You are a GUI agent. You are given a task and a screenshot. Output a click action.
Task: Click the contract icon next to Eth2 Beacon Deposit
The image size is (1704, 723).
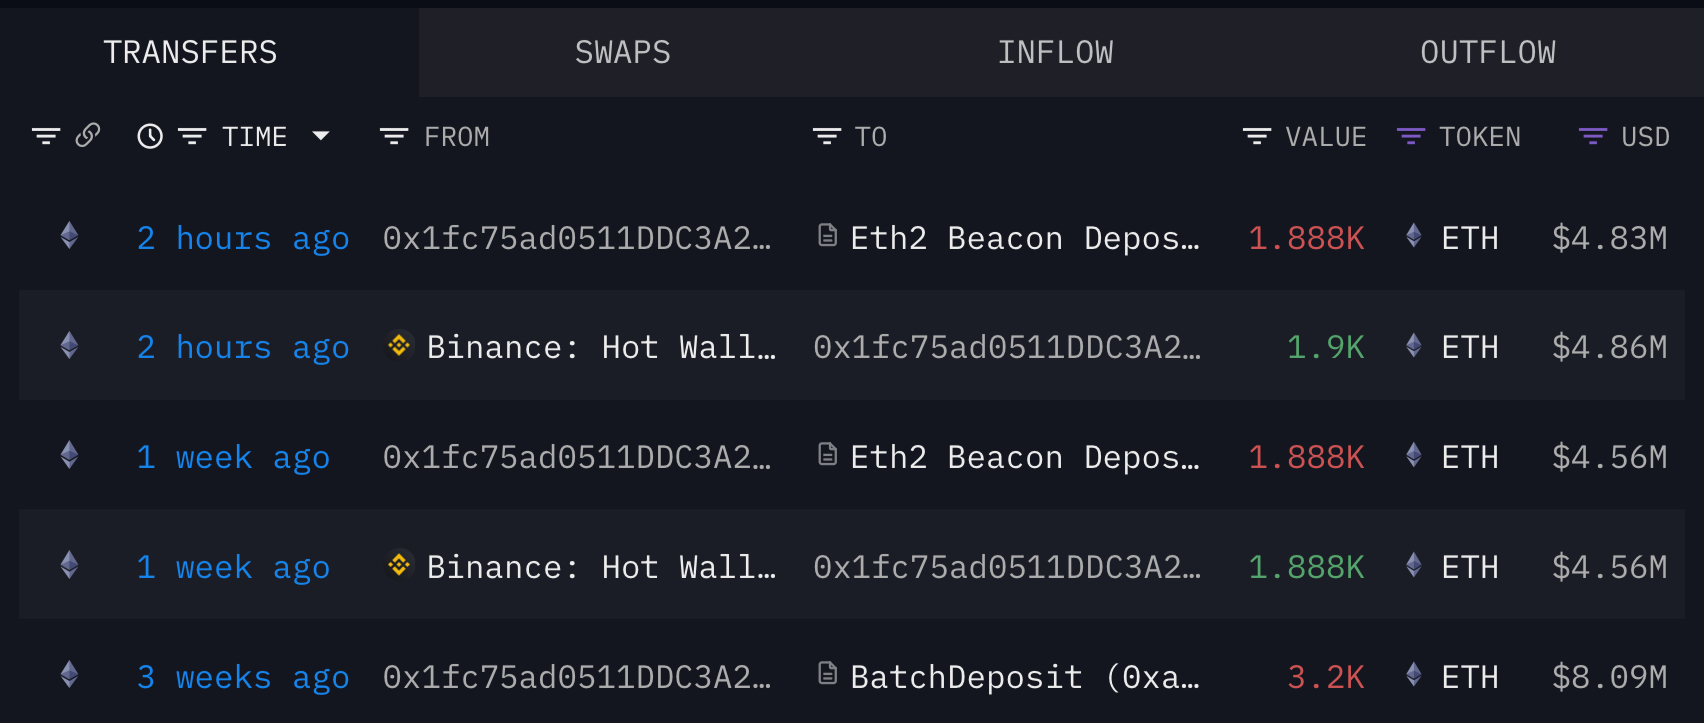(826, 236)
